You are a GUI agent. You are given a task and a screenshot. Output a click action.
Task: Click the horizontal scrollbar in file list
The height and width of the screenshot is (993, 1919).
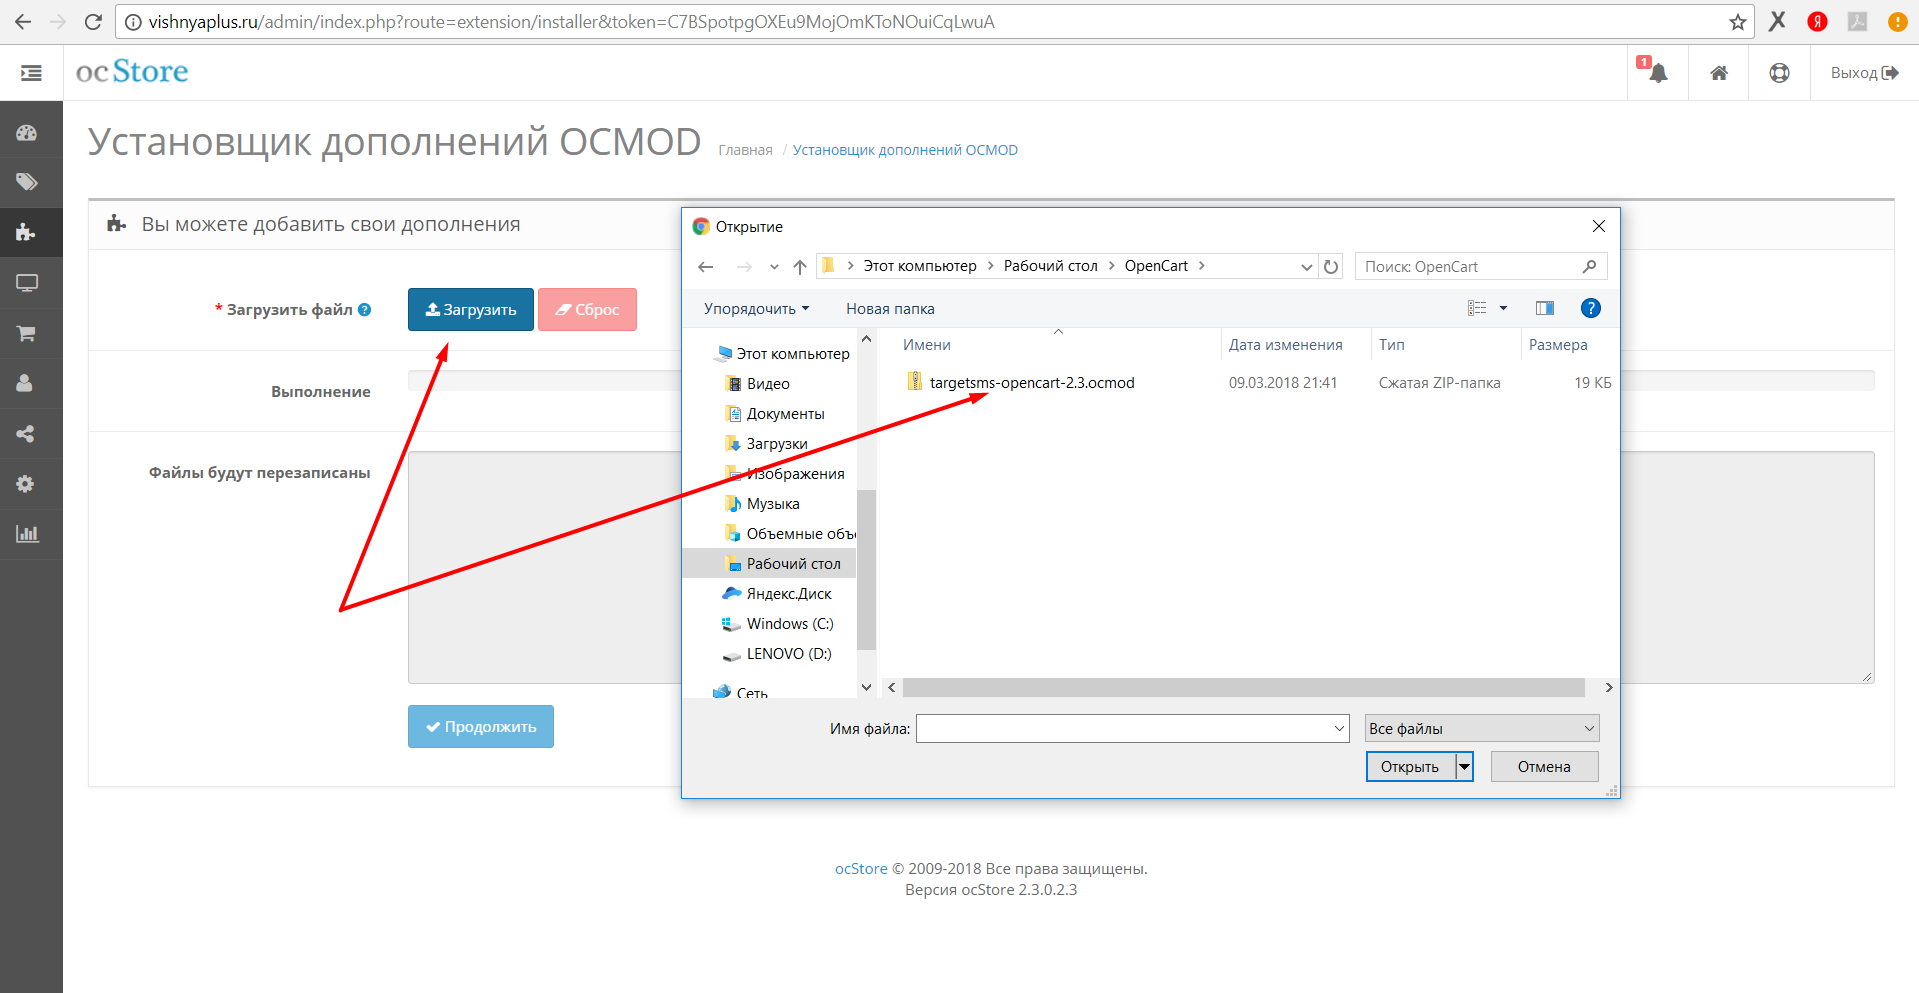click(x=1242, y=688)
